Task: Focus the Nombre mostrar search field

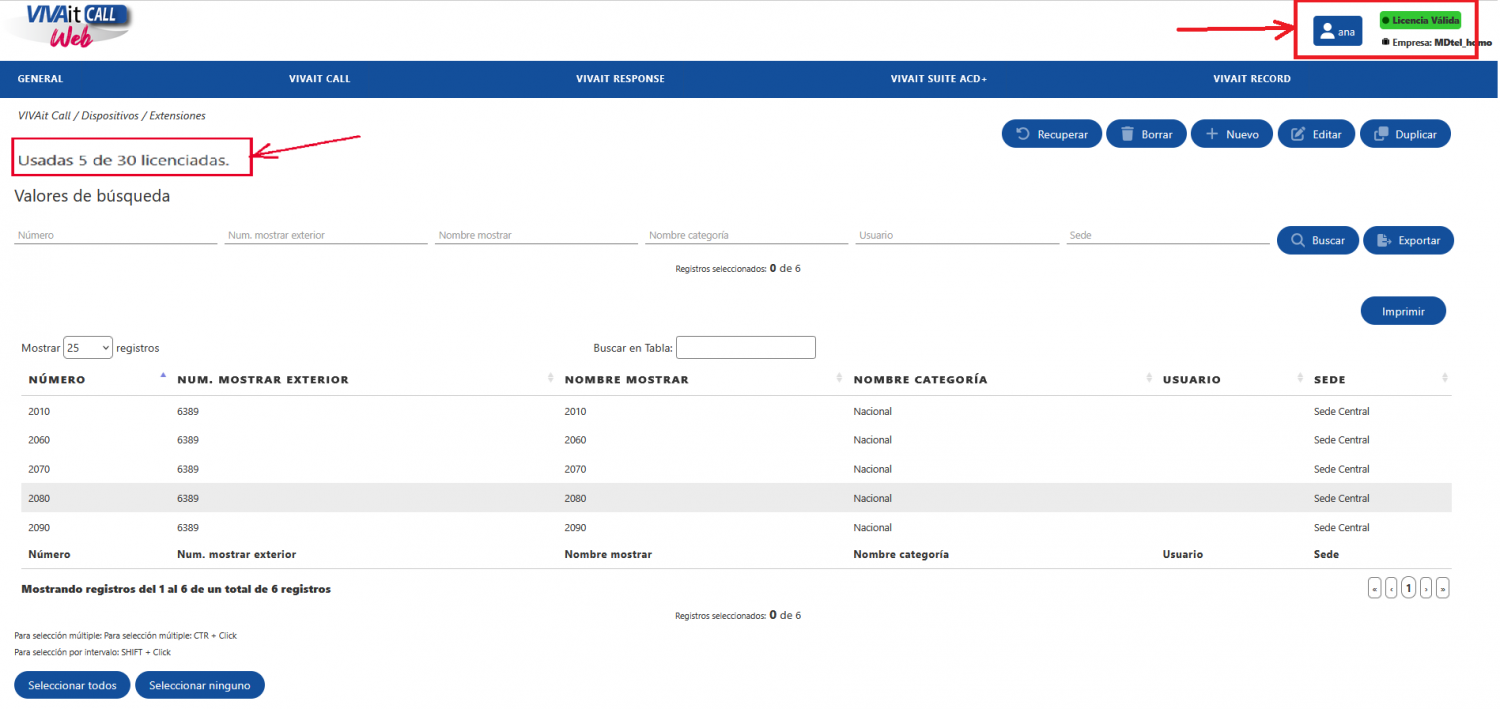Action: [536, 236]
